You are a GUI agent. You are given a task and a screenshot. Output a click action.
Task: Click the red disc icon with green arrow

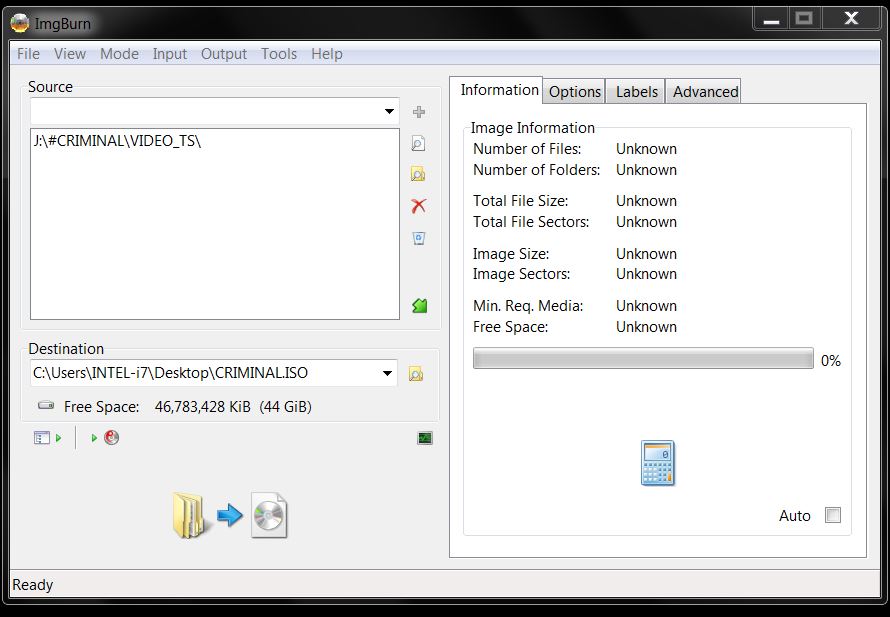coord(106,438)
